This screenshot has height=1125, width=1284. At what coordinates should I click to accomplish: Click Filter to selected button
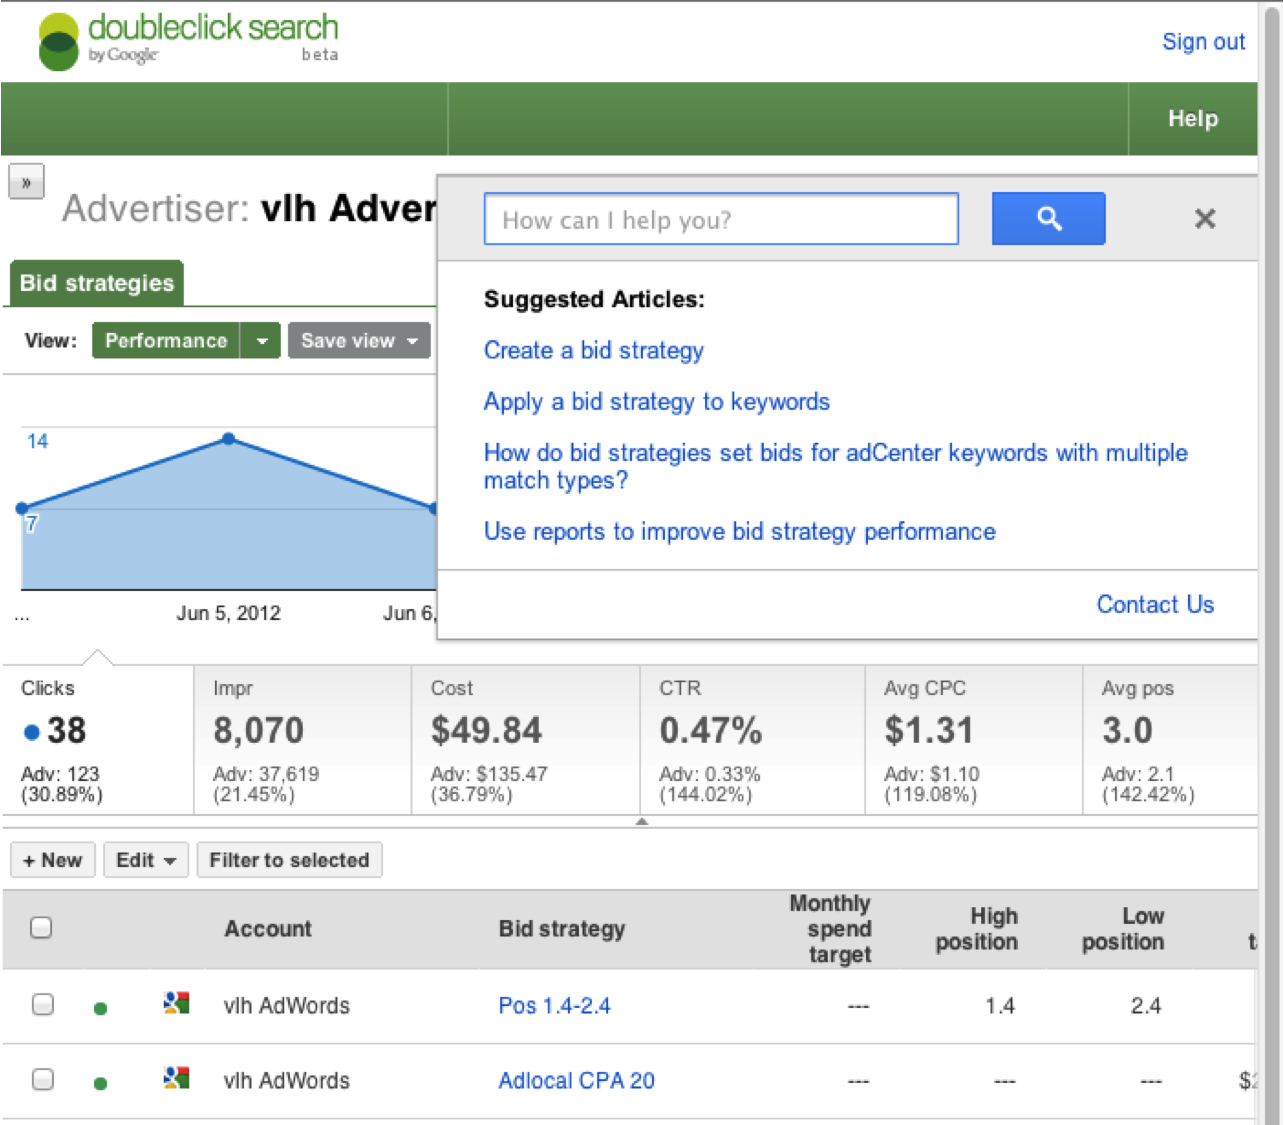tap(289, 860)
